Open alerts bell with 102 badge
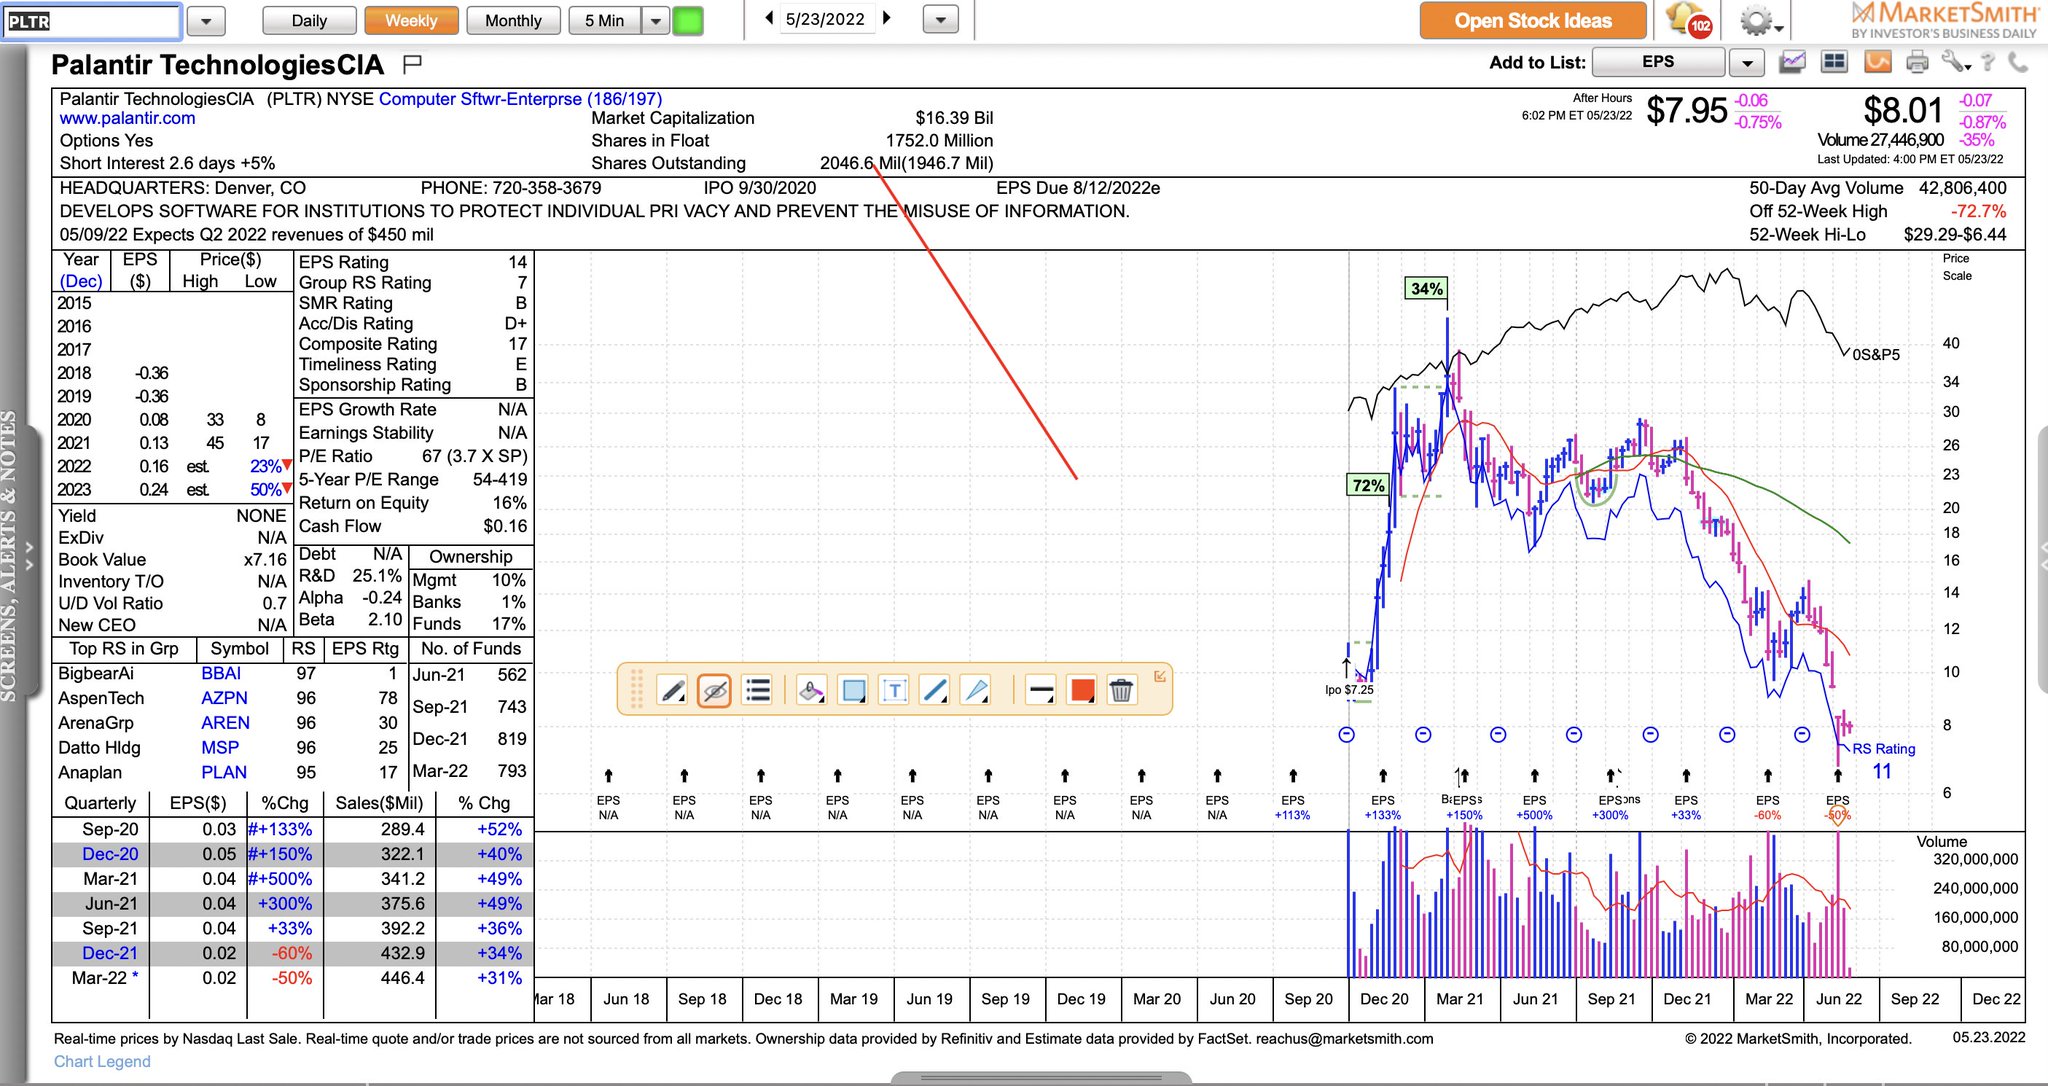The width and height of the screenshot is (2048, 1086). [x=1688, y=20]
